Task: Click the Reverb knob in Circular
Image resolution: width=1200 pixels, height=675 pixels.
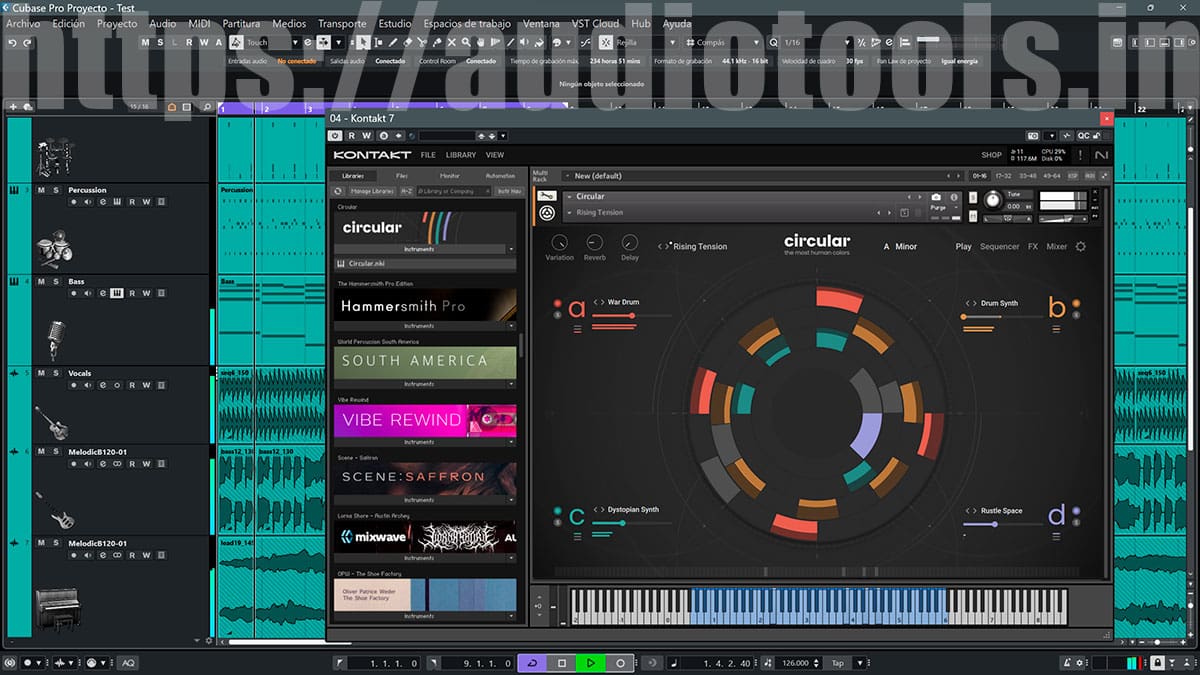Action: [x=594, y=242]
